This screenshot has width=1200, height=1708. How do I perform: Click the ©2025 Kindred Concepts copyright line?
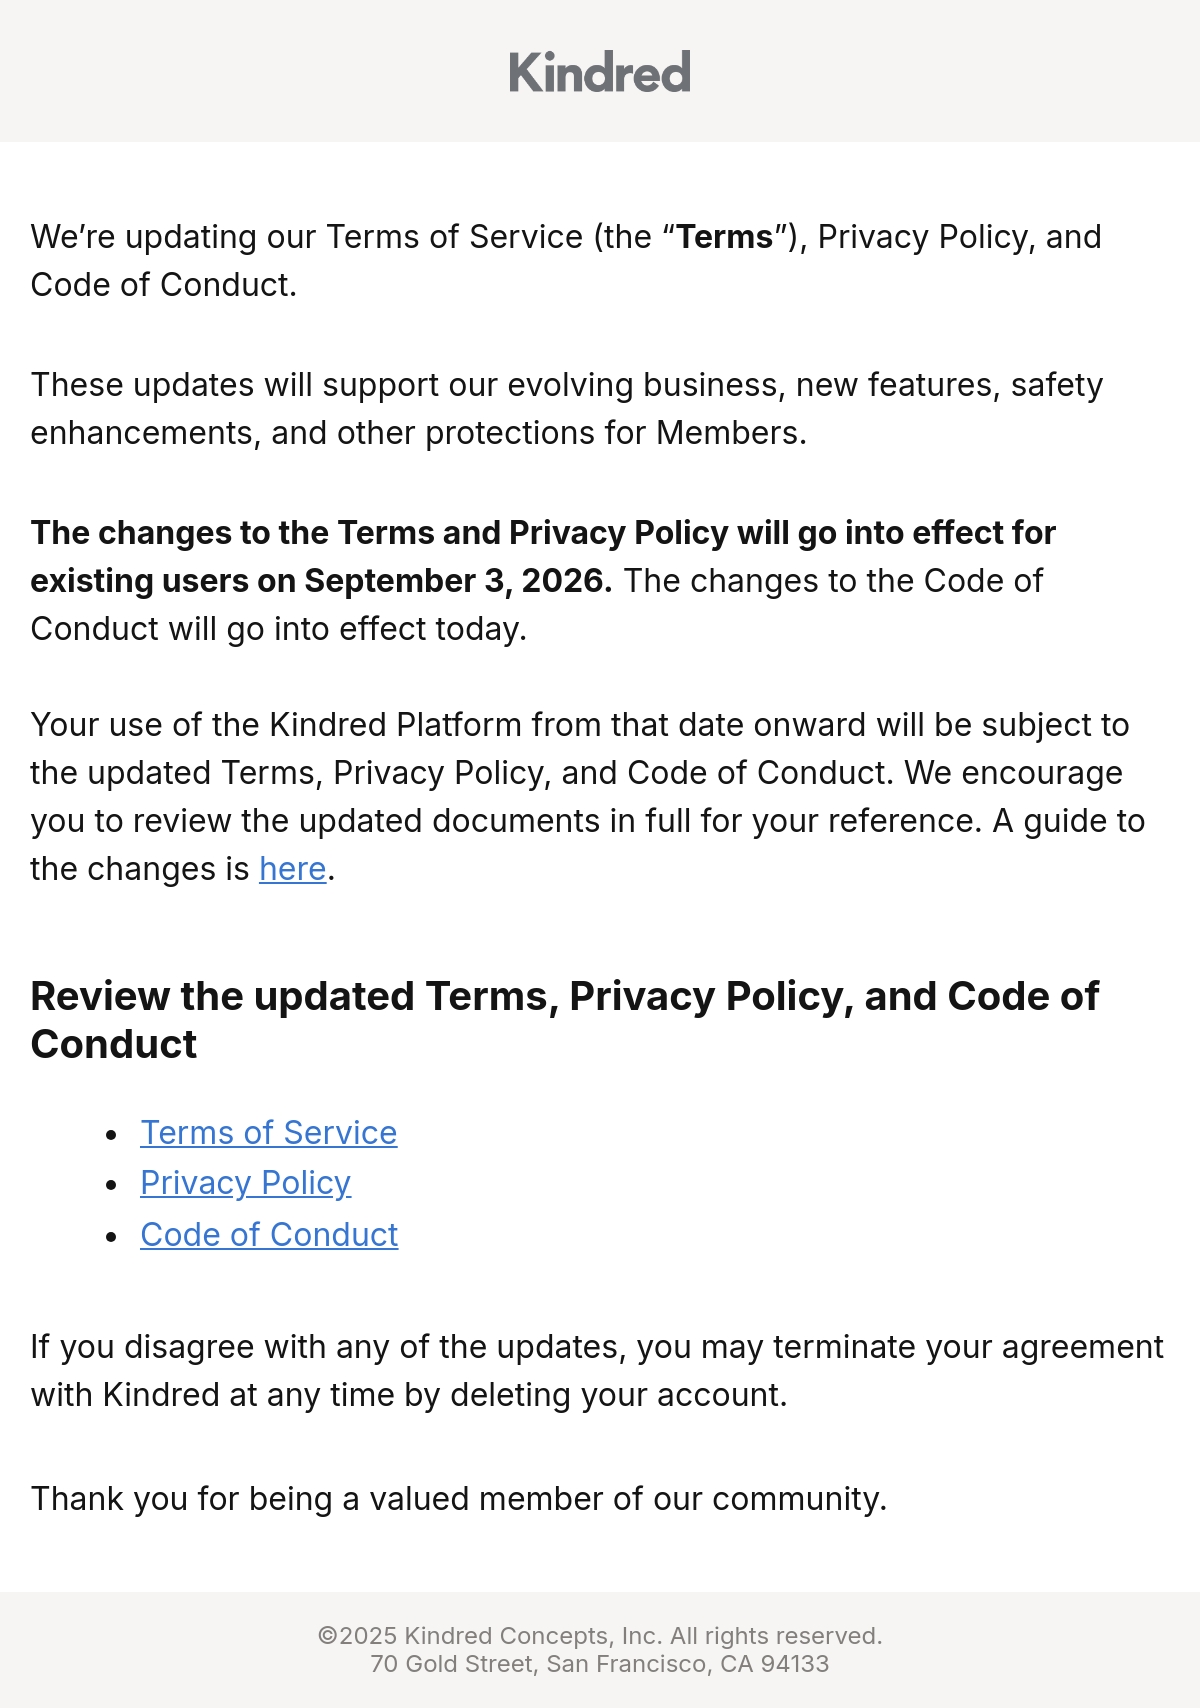600,1636
